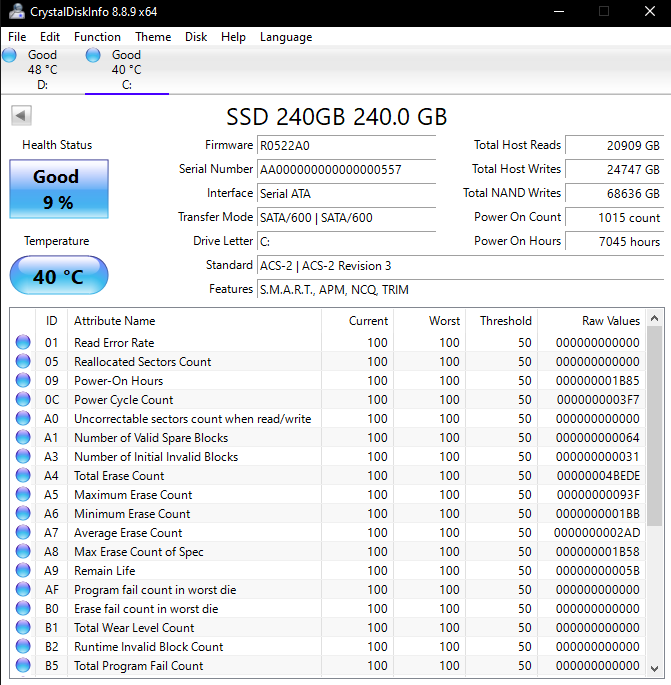671x685 pixels.
Task: Click the Attribute Name column header
Action: click(194, 321)
